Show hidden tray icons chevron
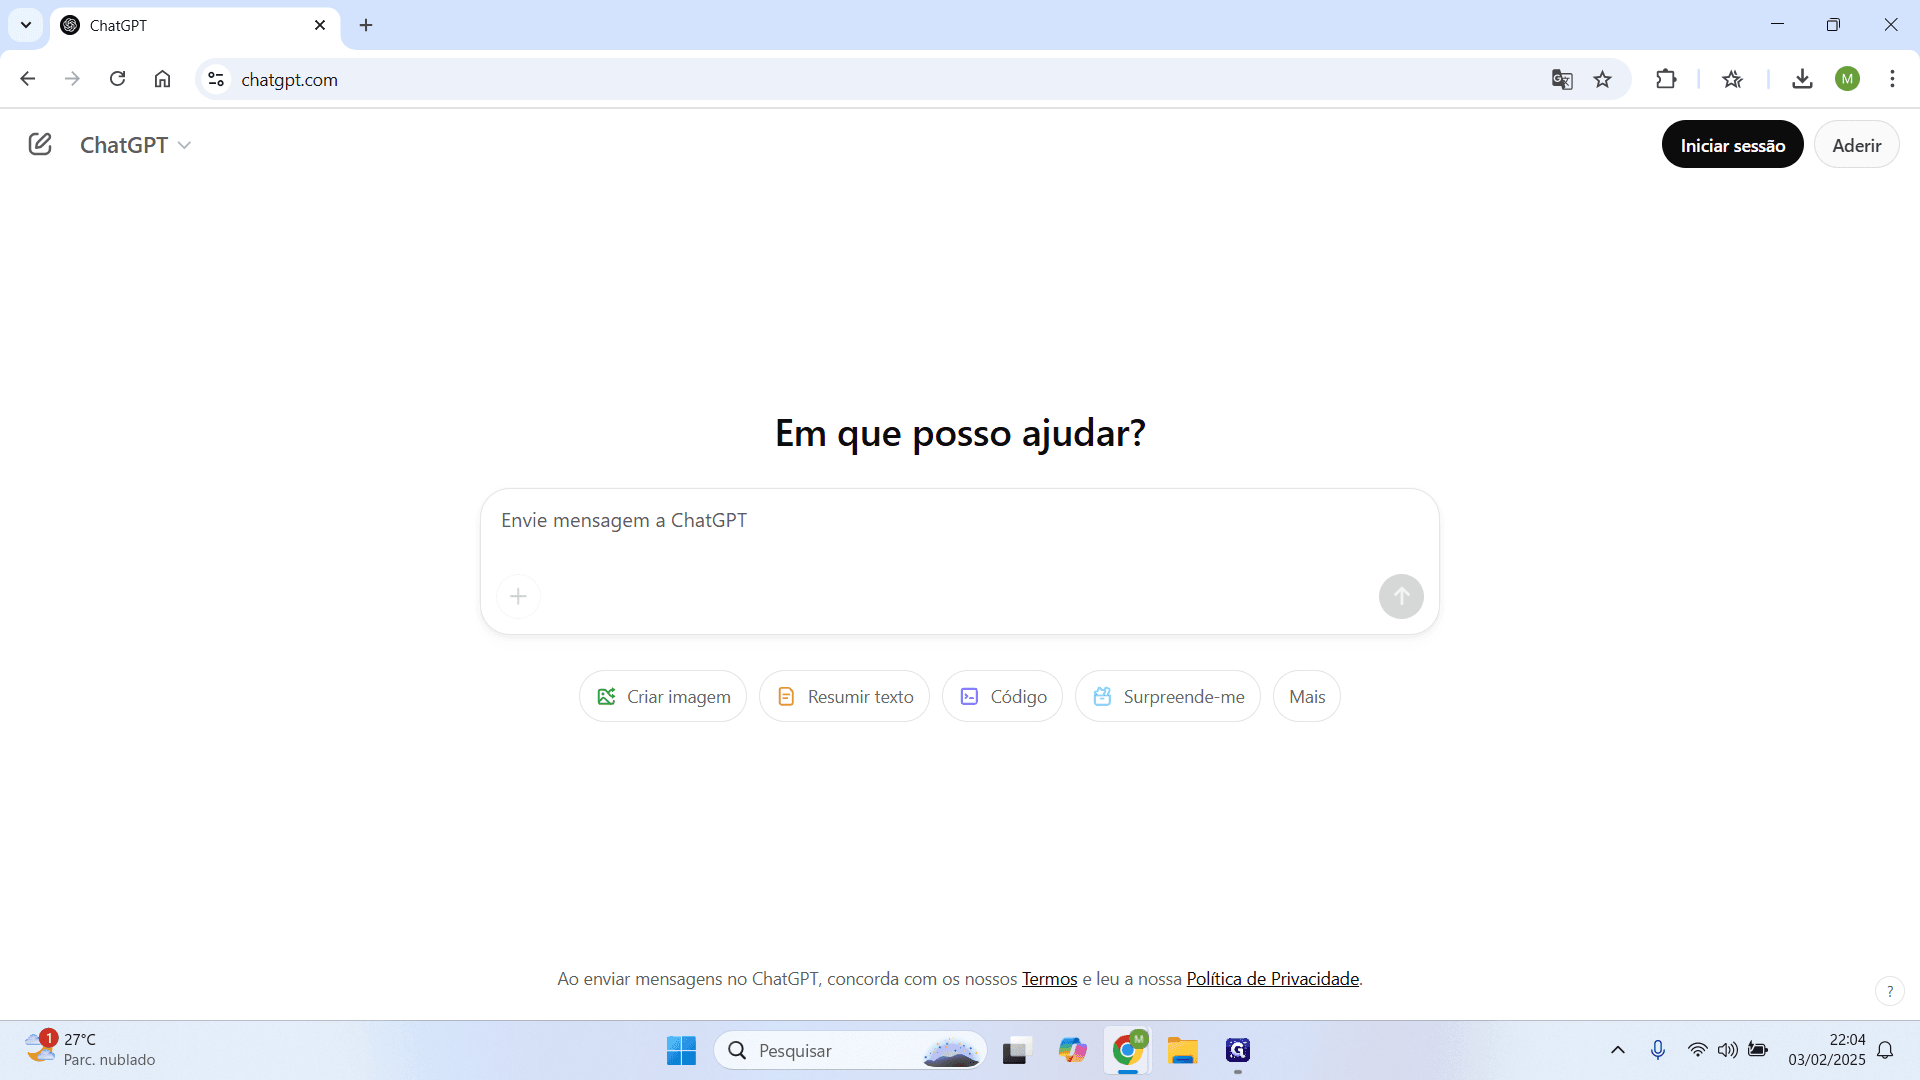 point(1617,1051)
